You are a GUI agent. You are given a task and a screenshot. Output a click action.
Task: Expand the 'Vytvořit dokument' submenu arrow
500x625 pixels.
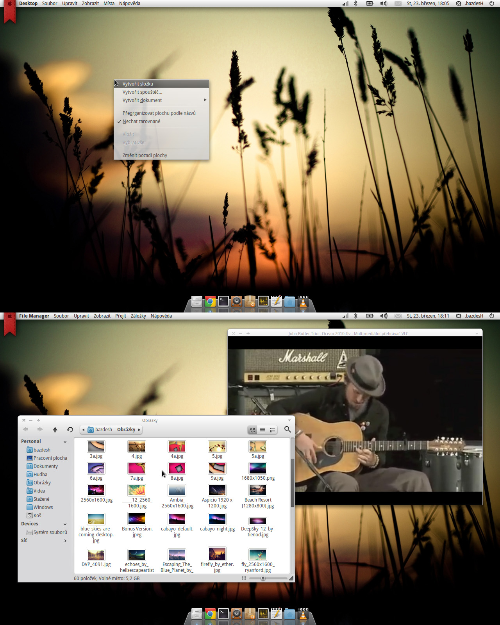205,100
